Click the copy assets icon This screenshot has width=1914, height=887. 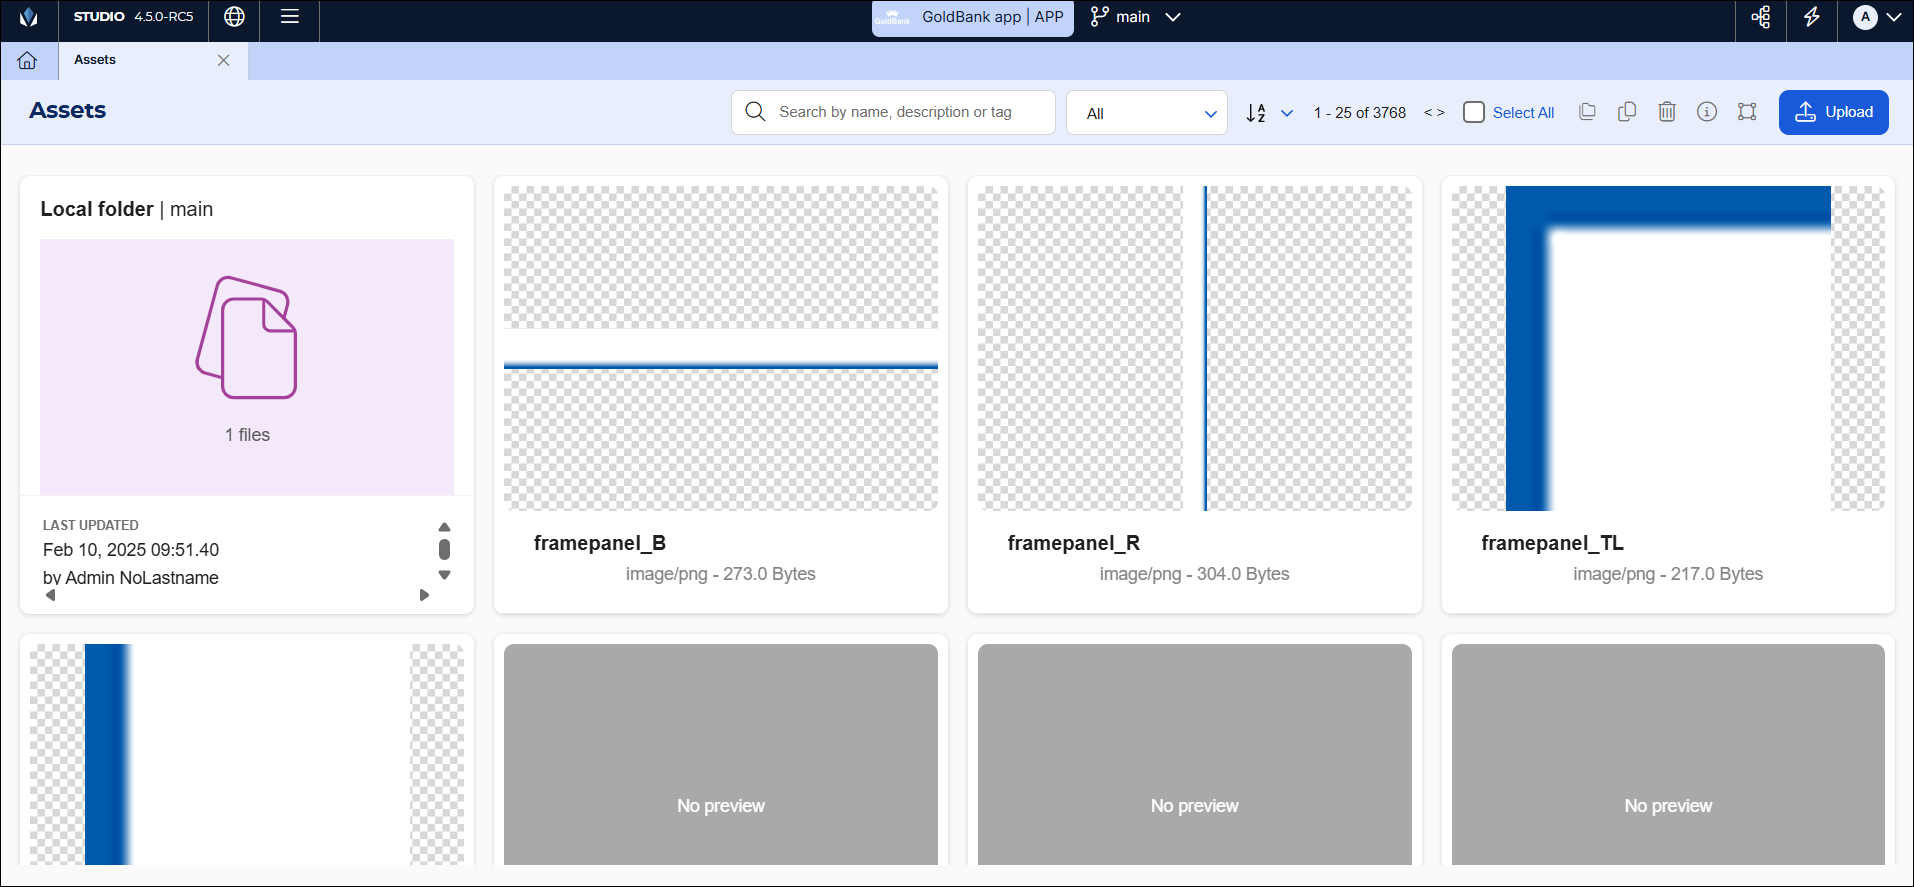(x=1627, y=112)
